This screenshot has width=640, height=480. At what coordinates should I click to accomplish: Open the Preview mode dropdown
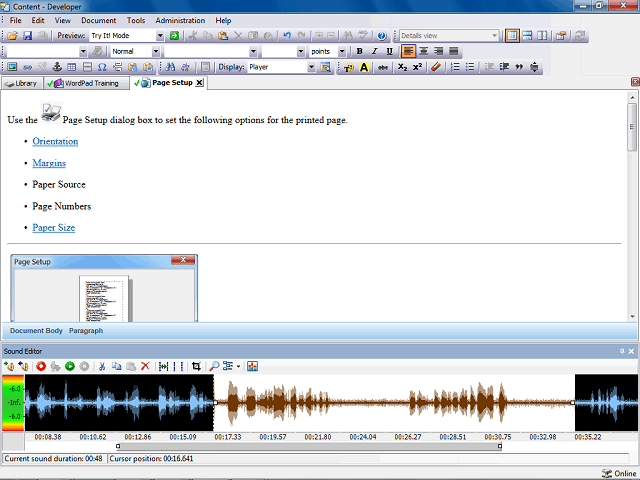(160, 36)
